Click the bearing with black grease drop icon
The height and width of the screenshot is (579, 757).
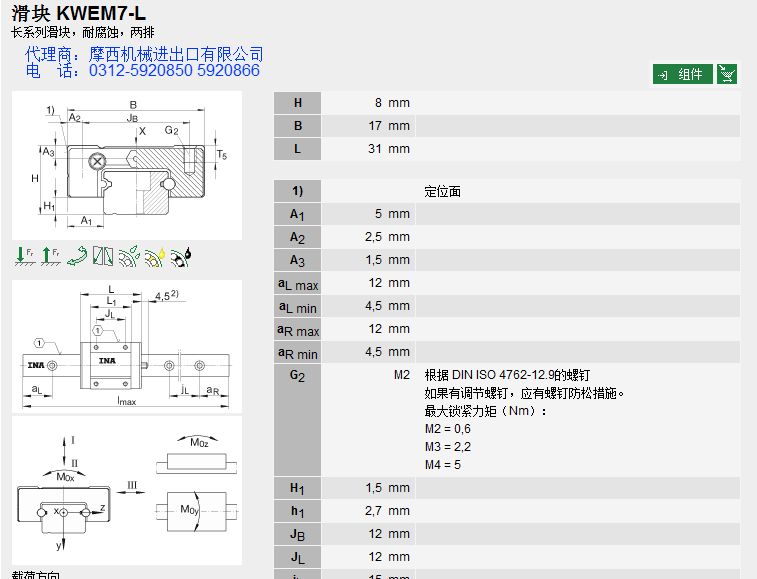tap(181, 257)
